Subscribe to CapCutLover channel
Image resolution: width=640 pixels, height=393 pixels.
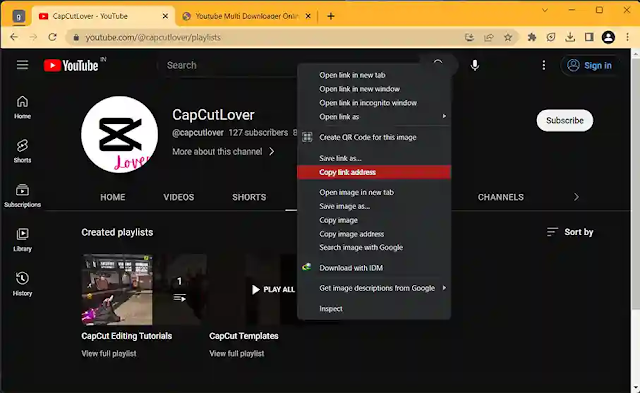click(564, 120)
